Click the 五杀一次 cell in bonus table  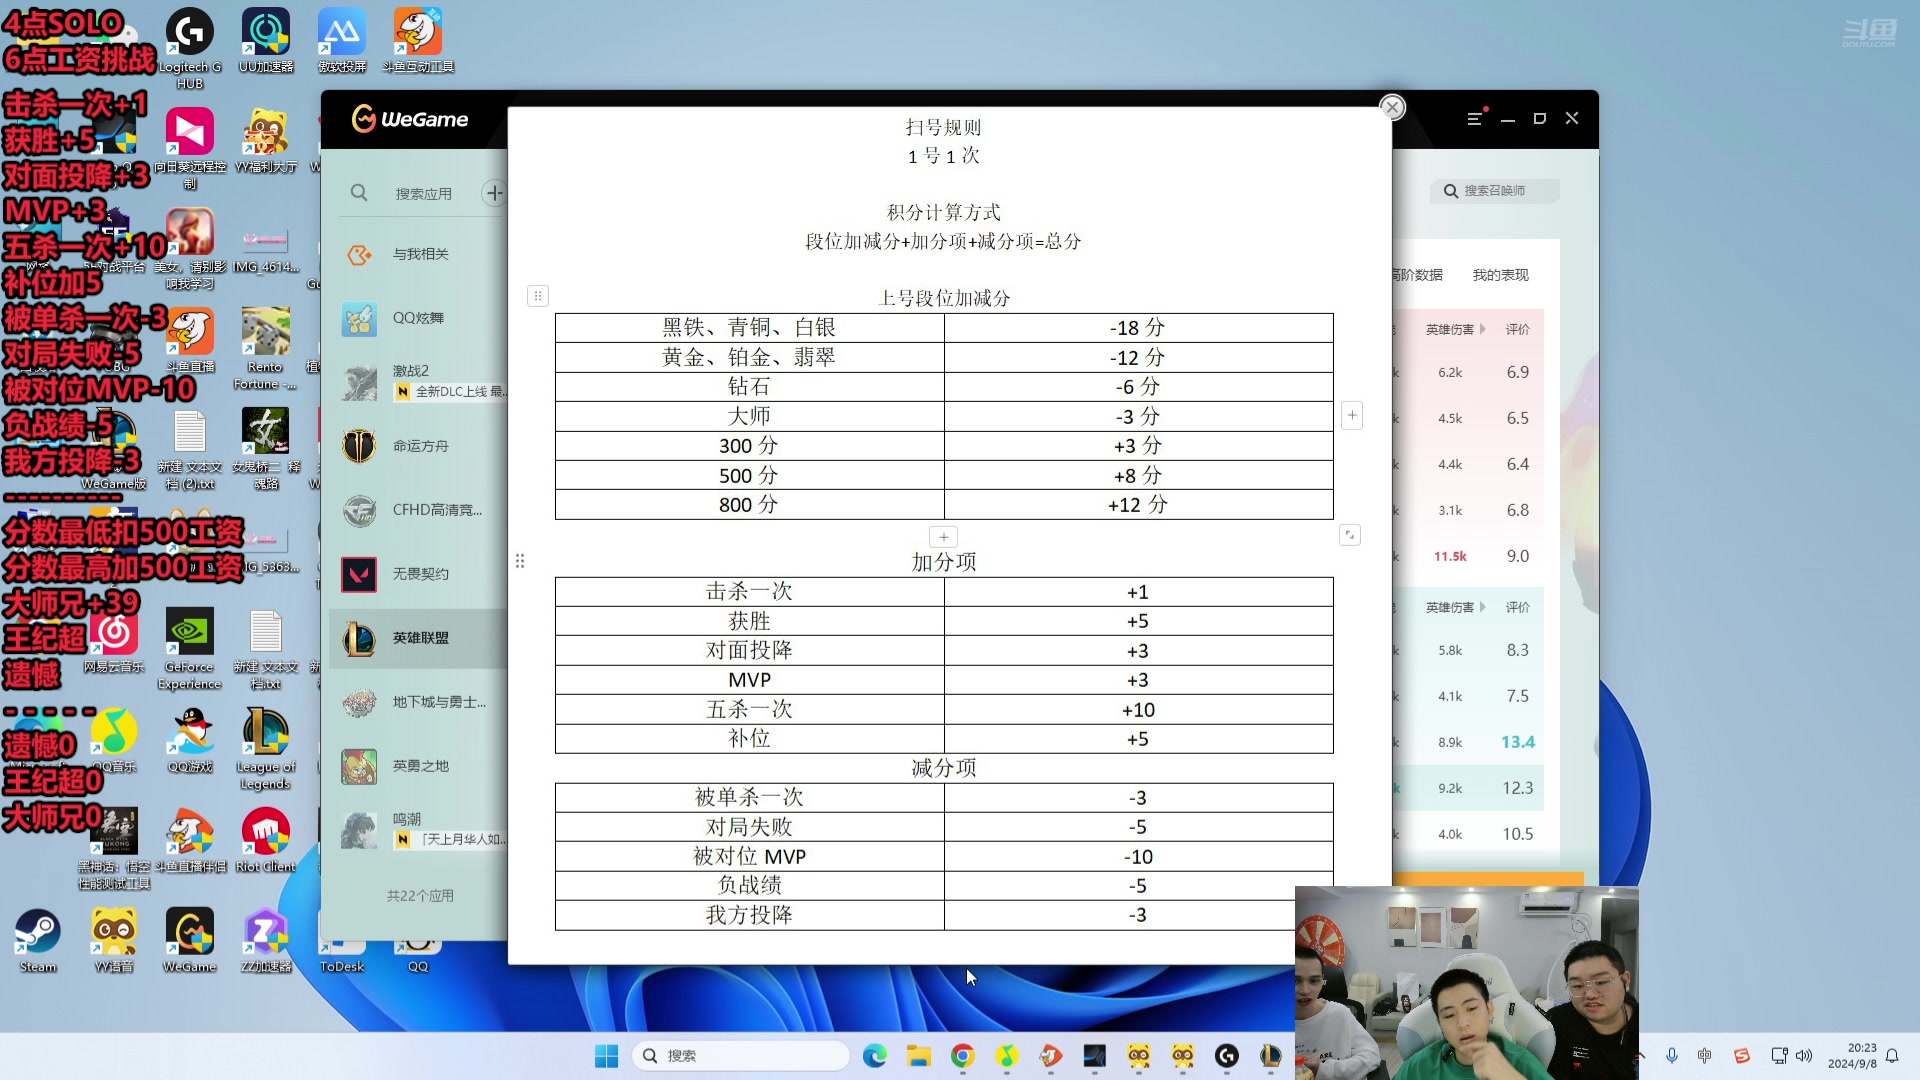click(749, 710)
